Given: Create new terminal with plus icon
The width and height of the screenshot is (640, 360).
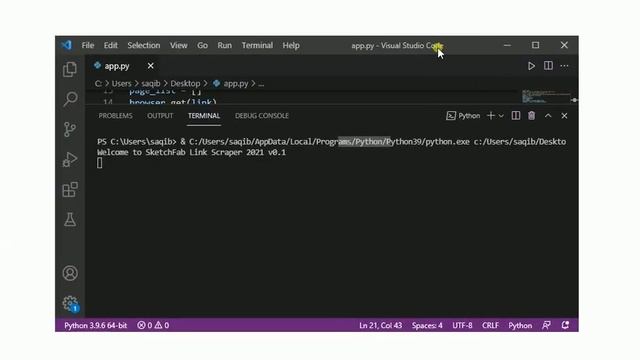Looking at the screenshot, I should tap(491, 116).
